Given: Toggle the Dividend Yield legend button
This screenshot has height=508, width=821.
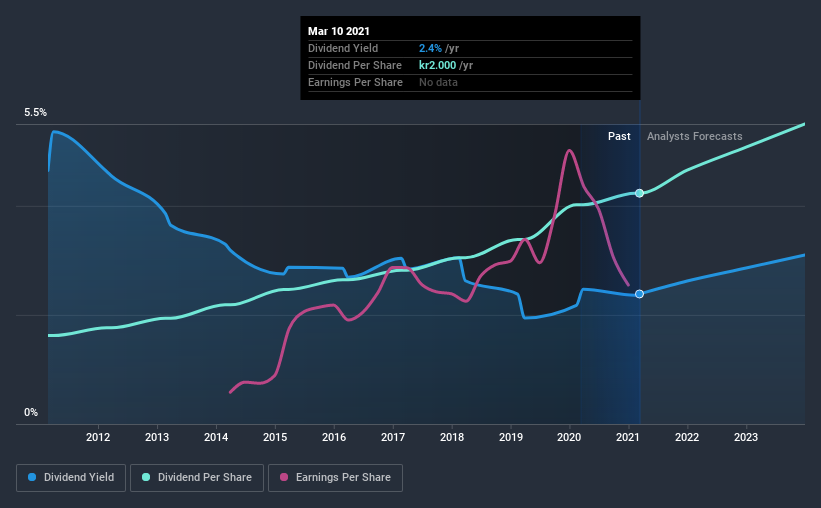Looking at the screenshot, I should [x=71, y=478].
